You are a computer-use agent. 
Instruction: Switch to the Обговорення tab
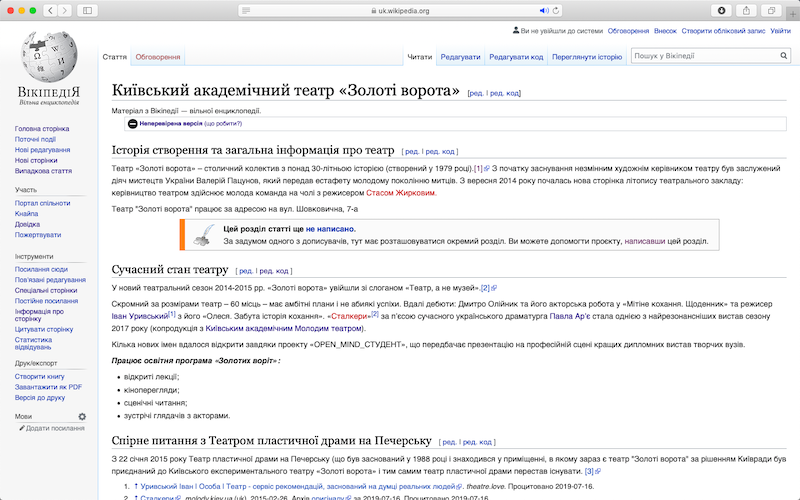click(x=158, y=57)
